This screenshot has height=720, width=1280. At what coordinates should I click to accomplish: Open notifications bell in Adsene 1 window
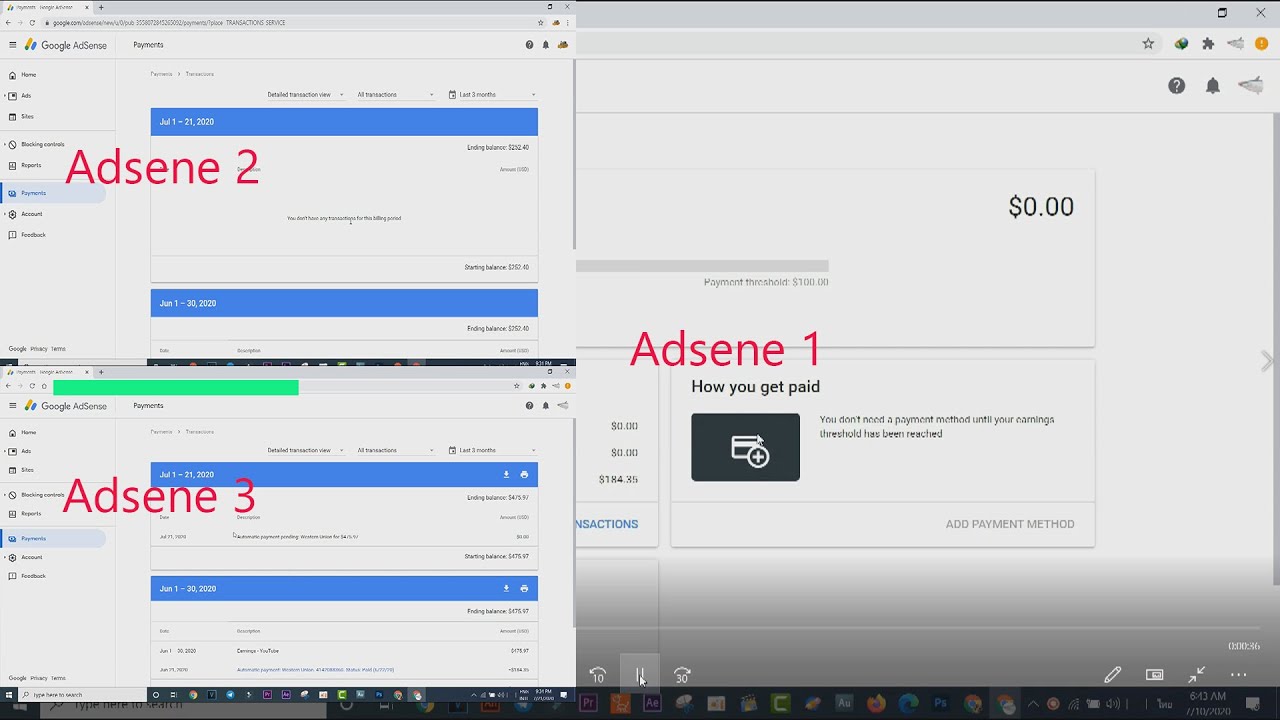pyautogui.click(x=1213, y=86)
